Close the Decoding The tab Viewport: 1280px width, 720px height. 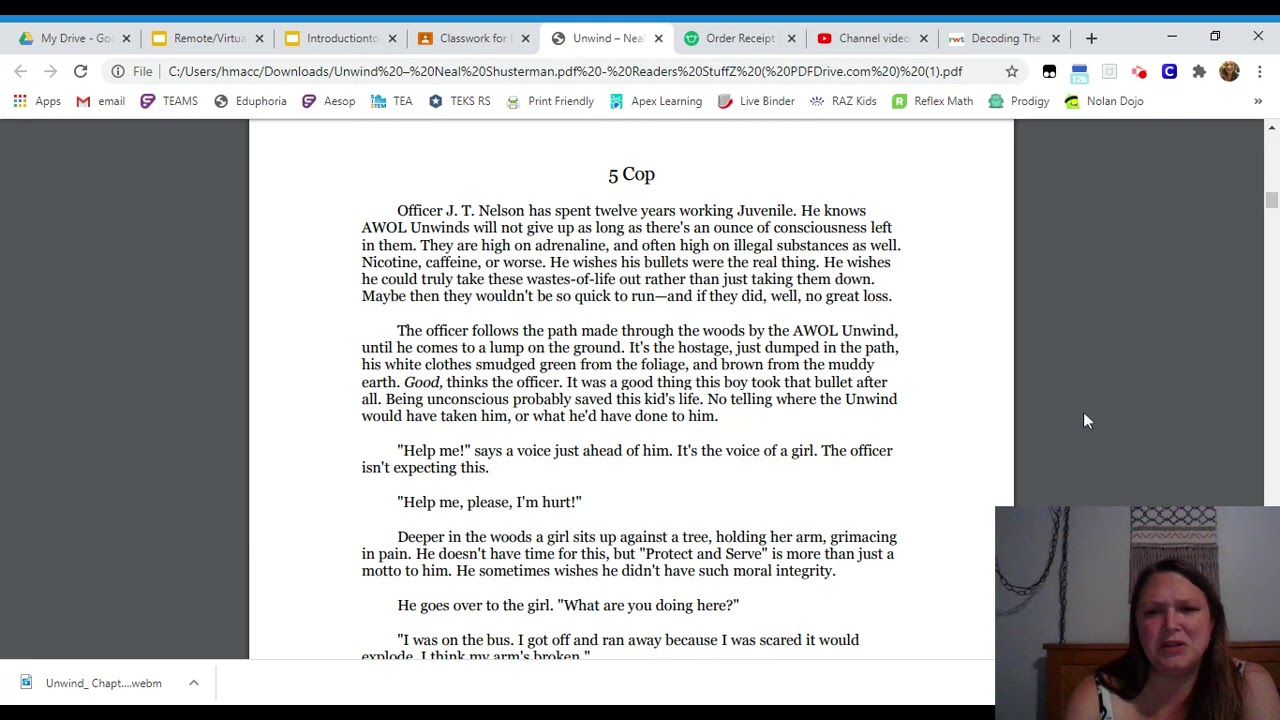pyautogui.click(x=1055, y=38)
